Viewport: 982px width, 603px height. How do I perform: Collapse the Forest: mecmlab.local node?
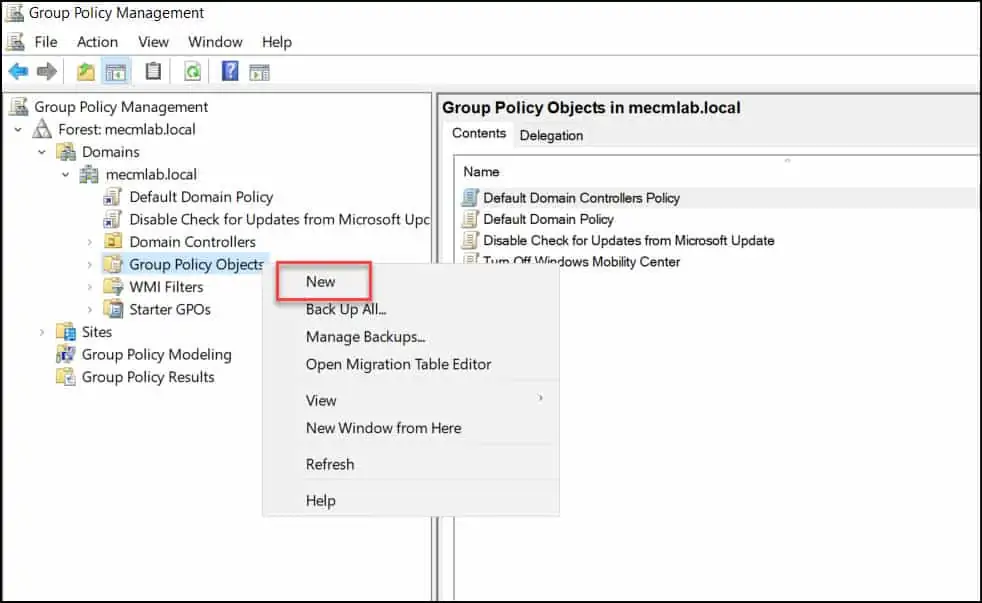(x=18, y=130)
